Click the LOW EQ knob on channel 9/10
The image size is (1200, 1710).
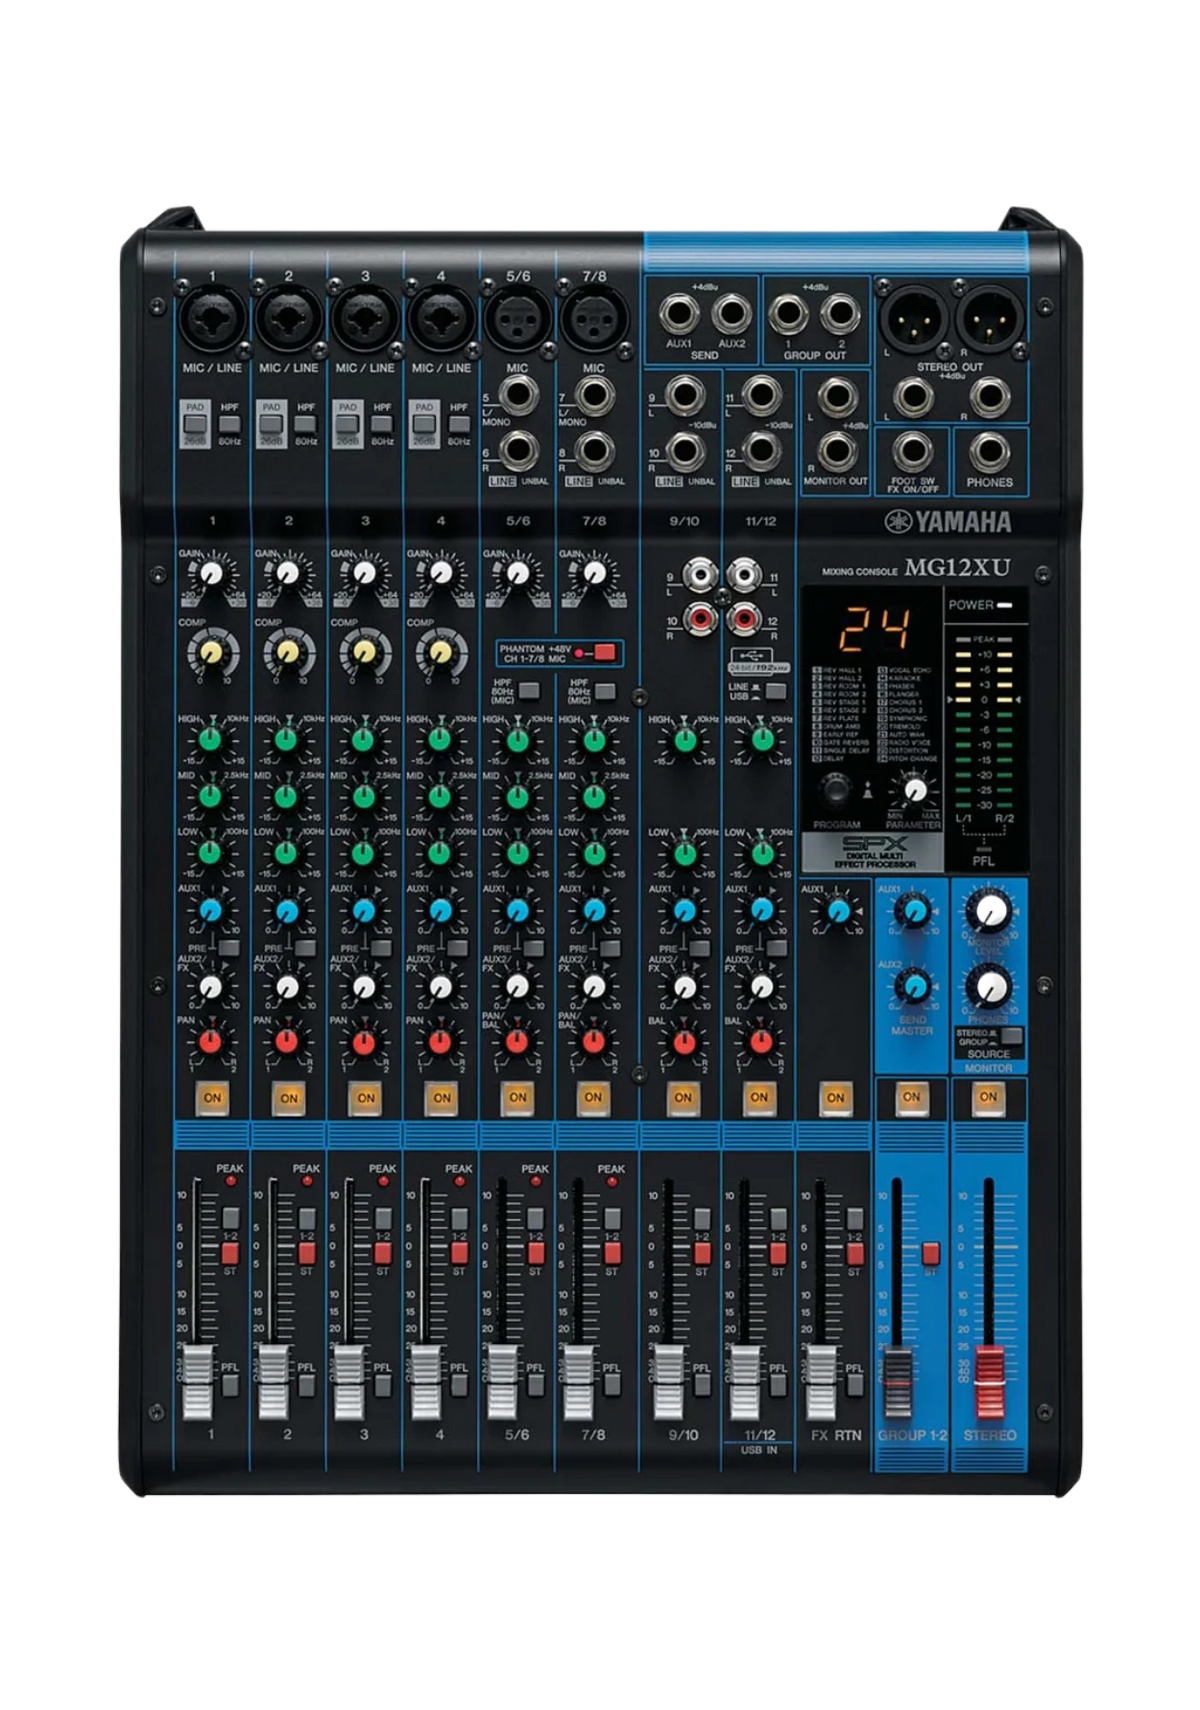pyautogui.click(x=684, y=854)
